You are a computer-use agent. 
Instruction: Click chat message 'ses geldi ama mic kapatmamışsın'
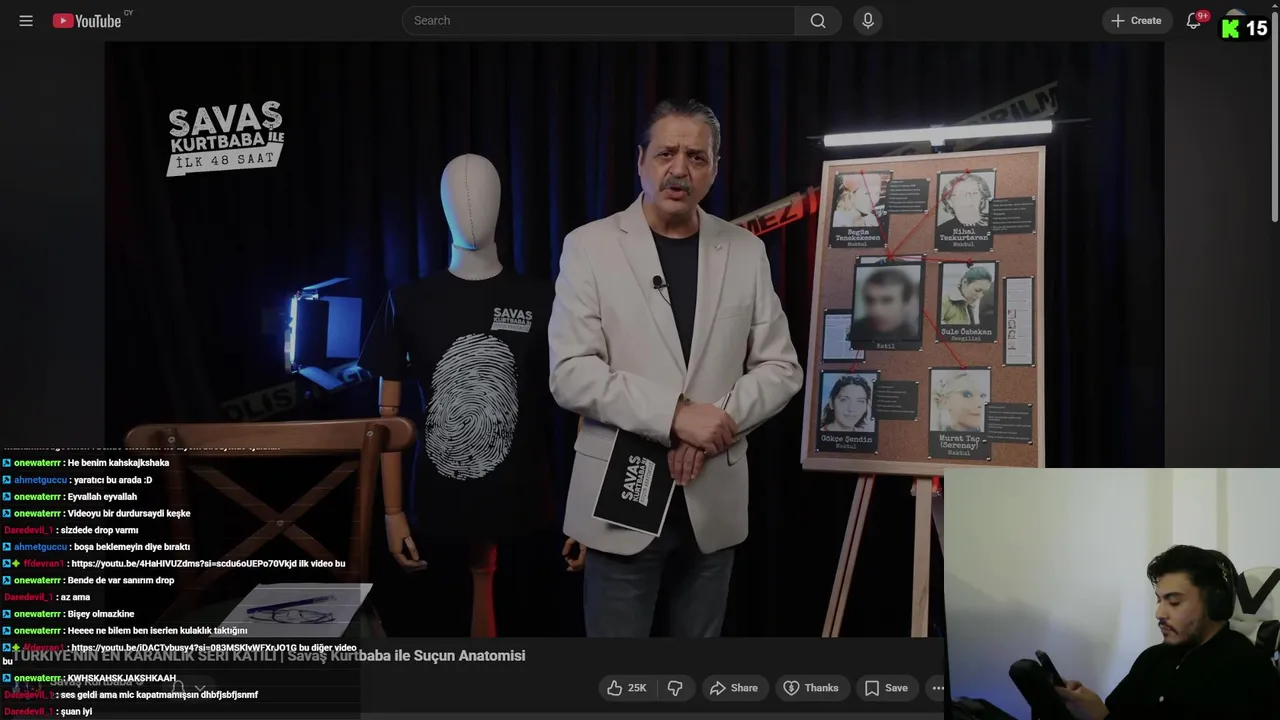[159, 695]
